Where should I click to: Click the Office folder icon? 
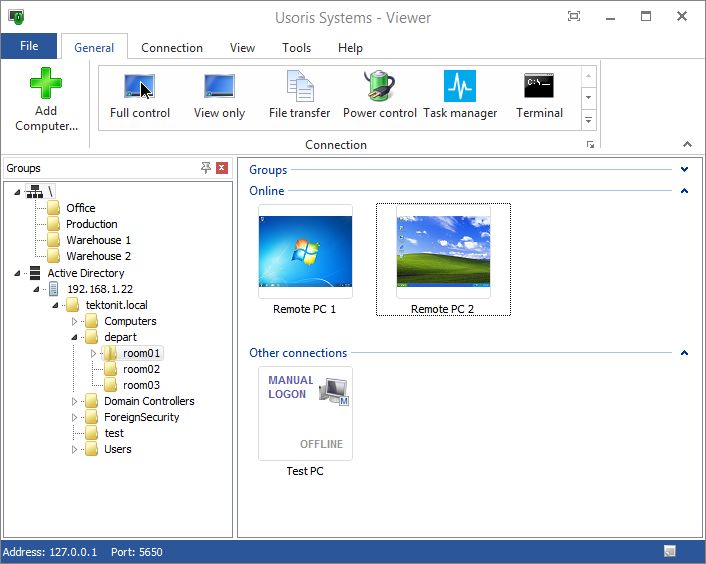point(53,208)
